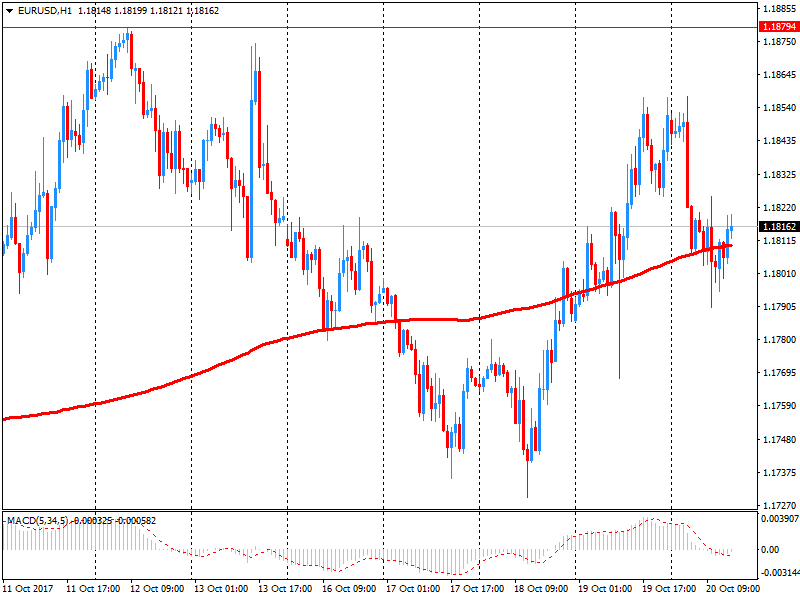Click the EURUSD,H1 chart title text
This screenshot has width=800, height=600.
tap(45, 10)
